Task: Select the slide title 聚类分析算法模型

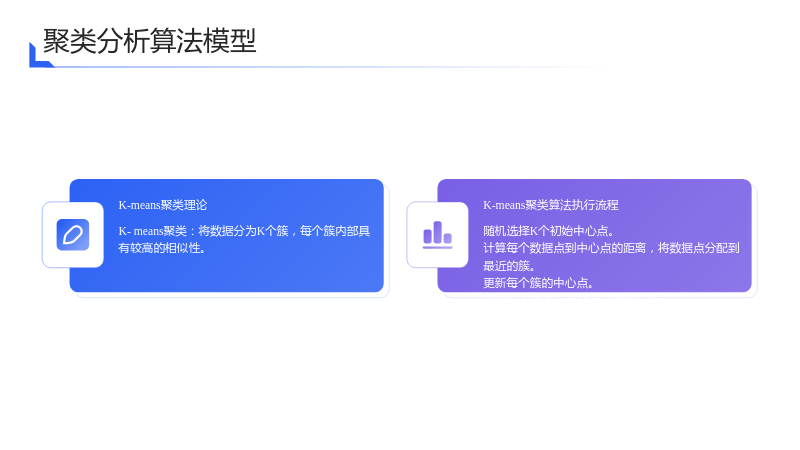Action: click(x=149, y=41)
